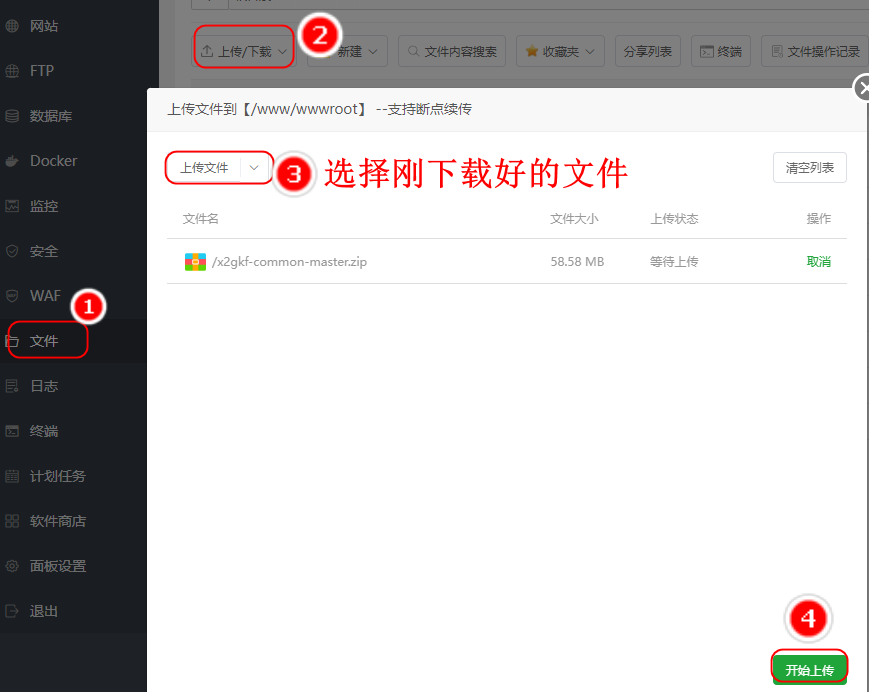Click the 数据库 database icon
869x692 pixels.
(12, 116)
